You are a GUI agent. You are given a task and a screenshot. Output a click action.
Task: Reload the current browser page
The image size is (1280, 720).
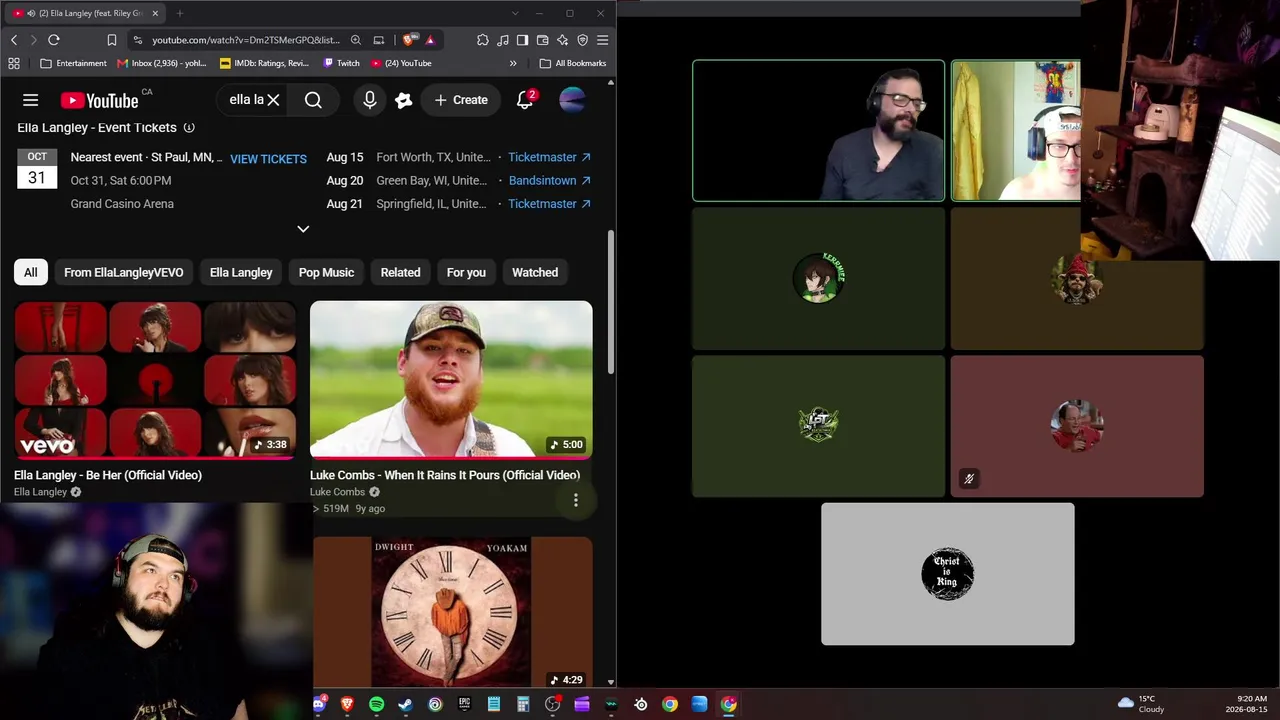coord(54,40)
